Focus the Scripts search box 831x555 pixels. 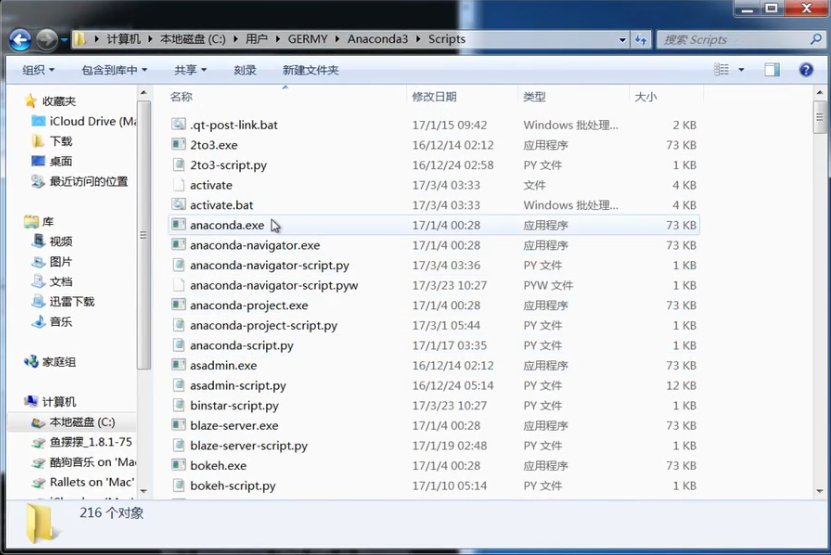734,40
